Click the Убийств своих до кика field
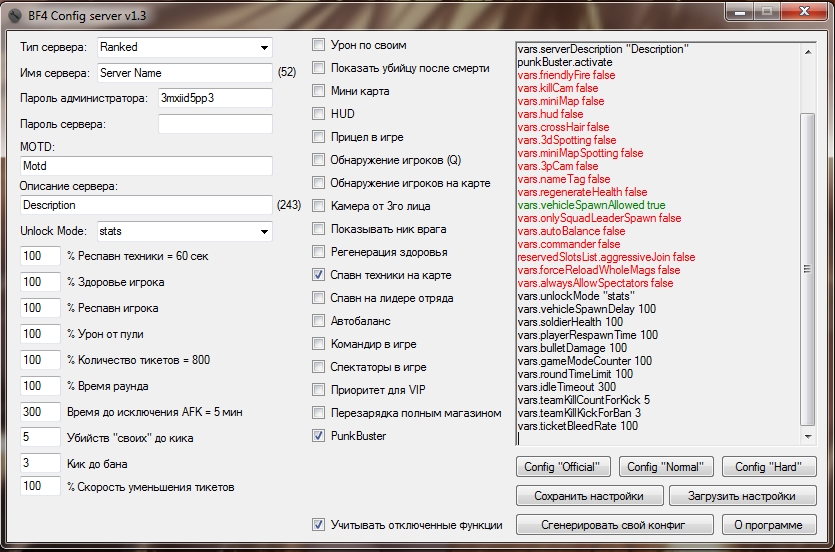This screenshot has width=835, height=552. [40, 438]
